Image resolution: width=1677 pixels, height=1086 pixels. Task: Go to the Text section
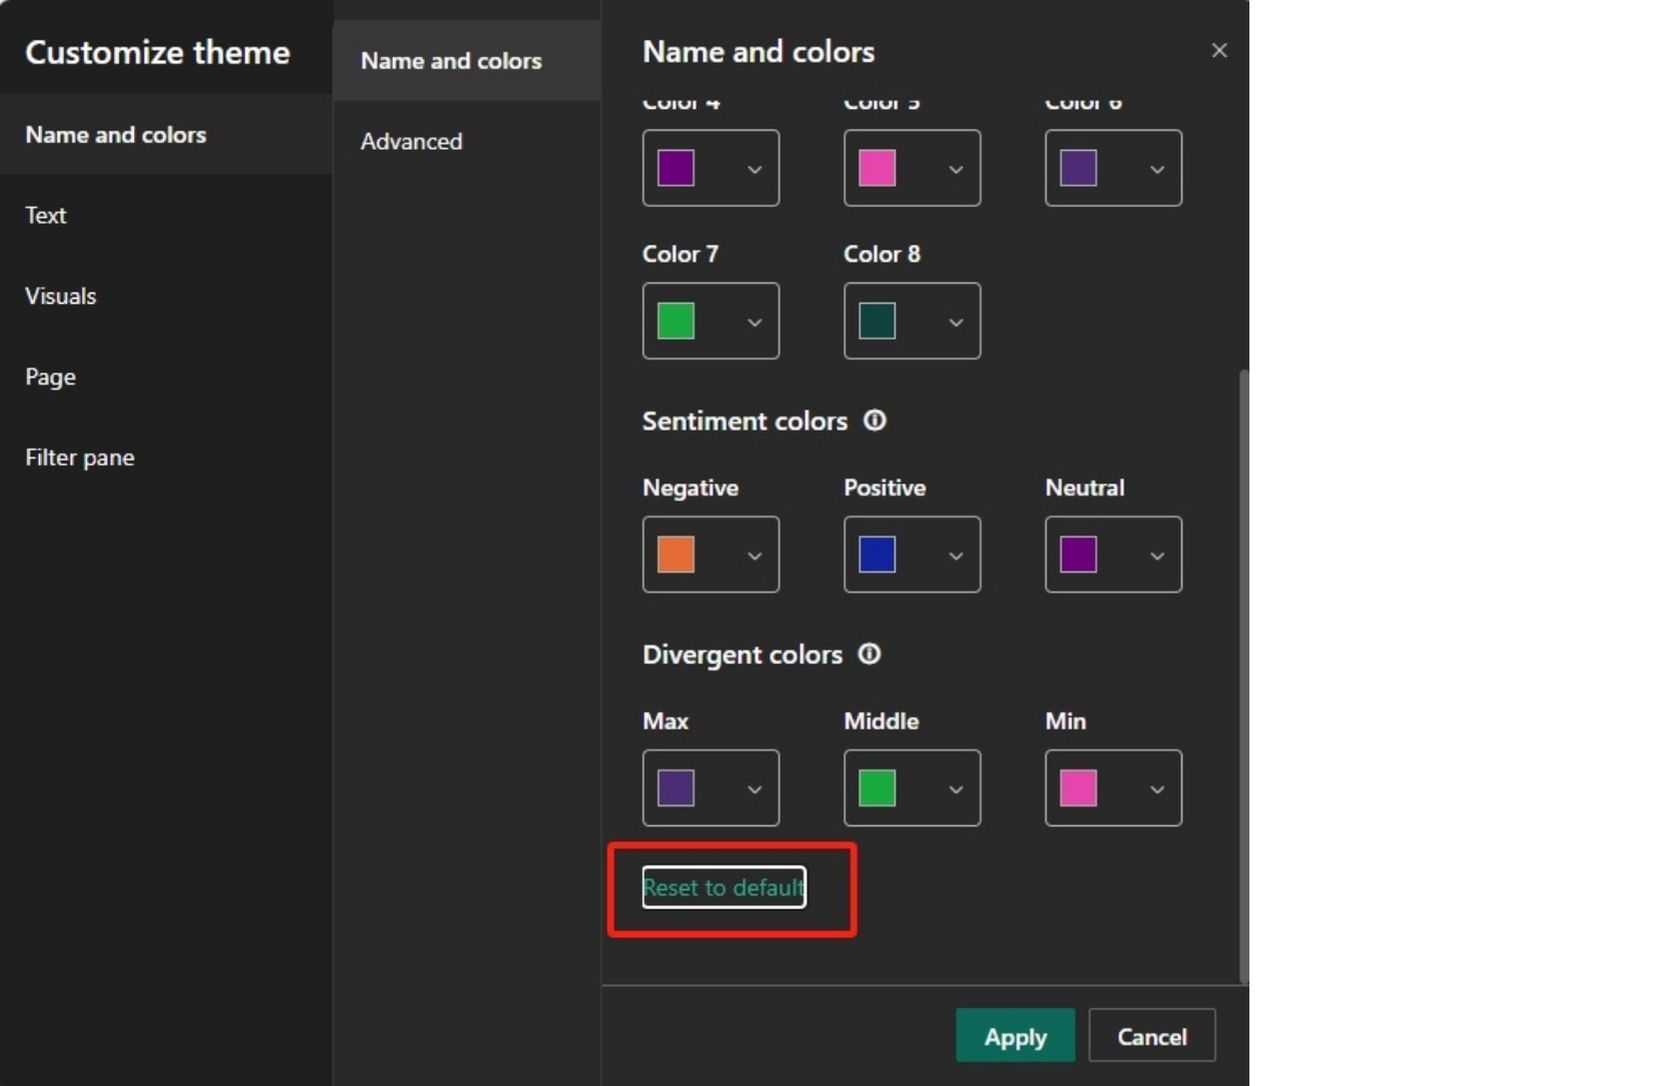166,215
